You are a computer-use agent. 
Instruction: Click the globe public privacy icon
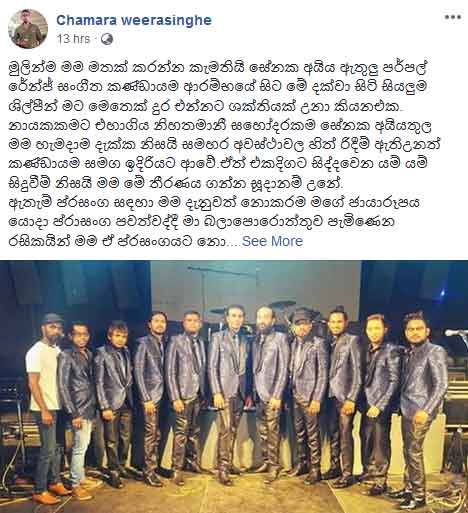(107, 39)
